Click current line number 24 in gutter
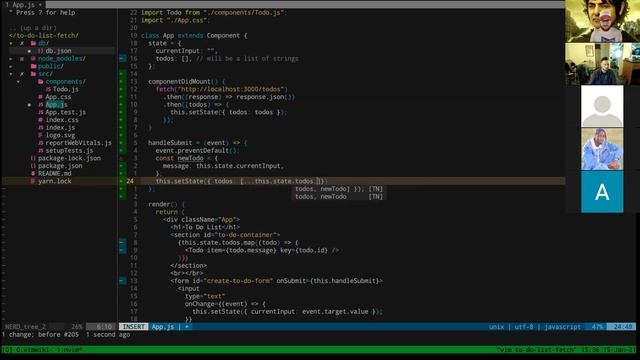This screenshot has height=360, width=640. pyautogui.click(x=130, y=181)
